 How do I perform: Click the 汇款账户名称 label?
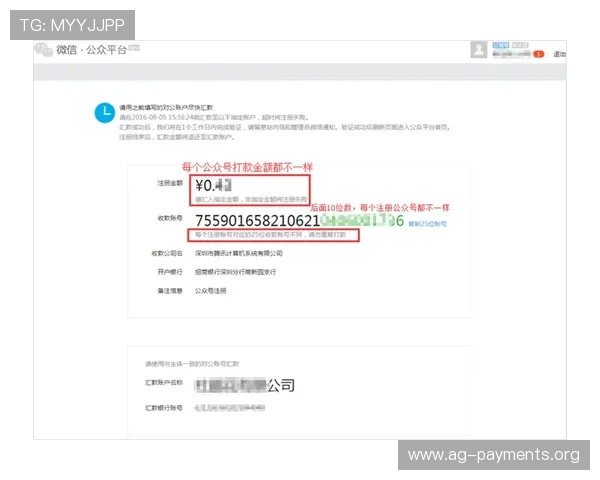tap(164, 382)
